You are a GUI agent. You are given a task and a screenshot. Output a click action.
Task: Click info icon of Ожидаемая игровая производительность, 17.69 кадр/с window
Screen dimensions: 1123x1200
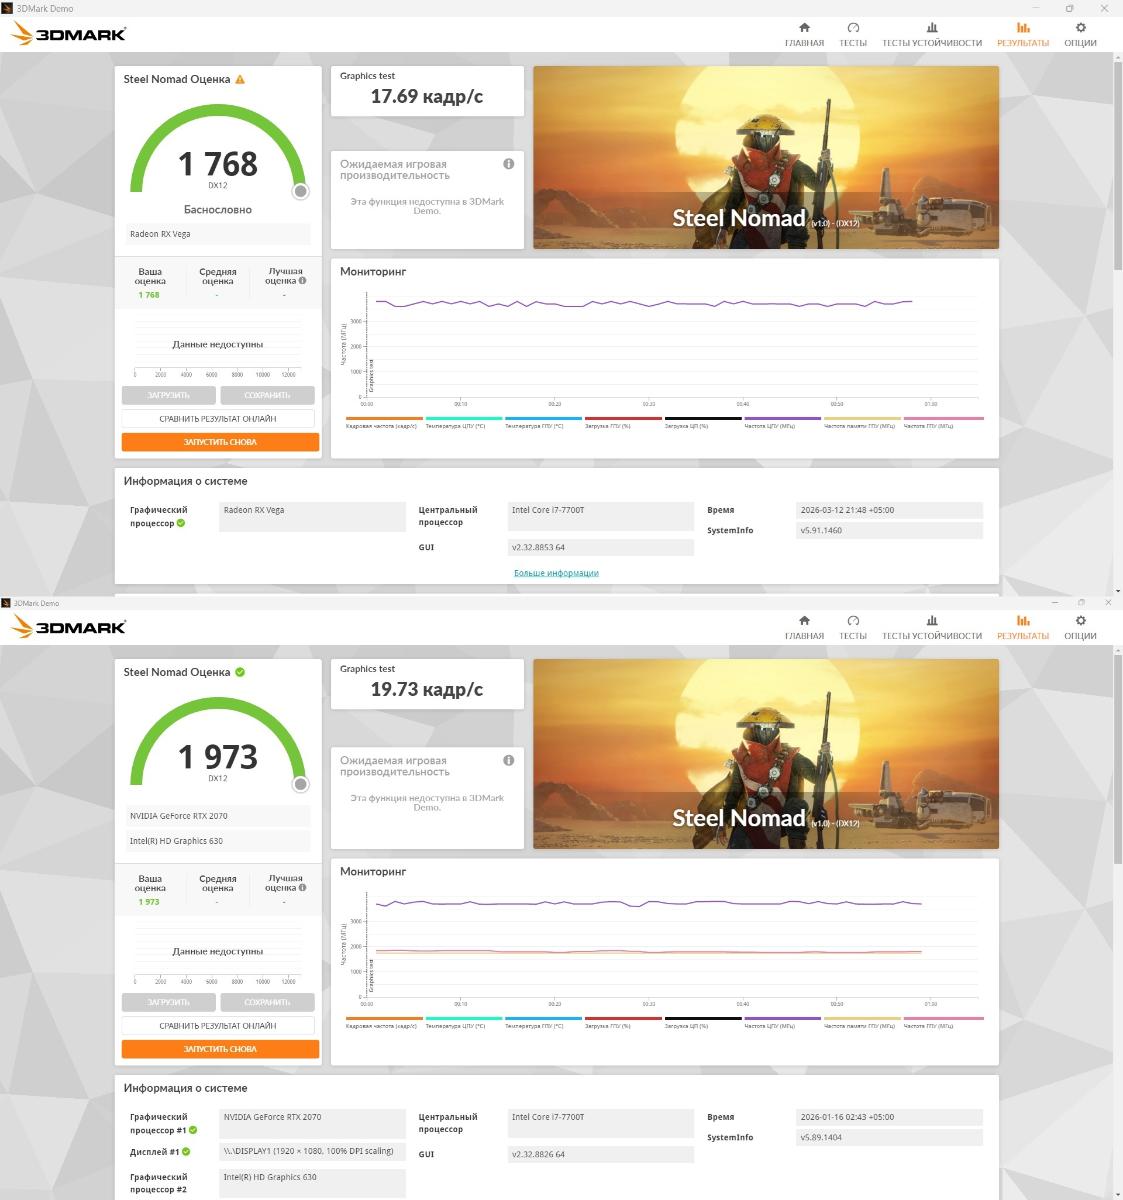[x=509, y=164]
